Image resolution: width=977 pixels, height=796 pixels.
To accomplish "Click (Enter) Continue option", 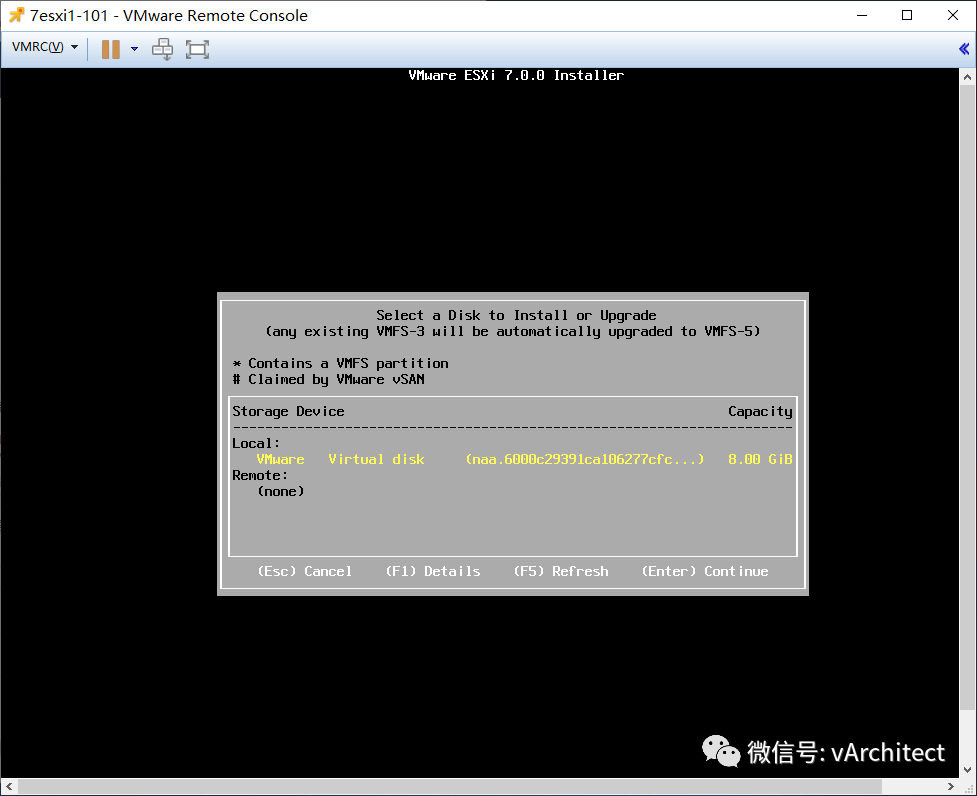I will (x=705, y=571).
